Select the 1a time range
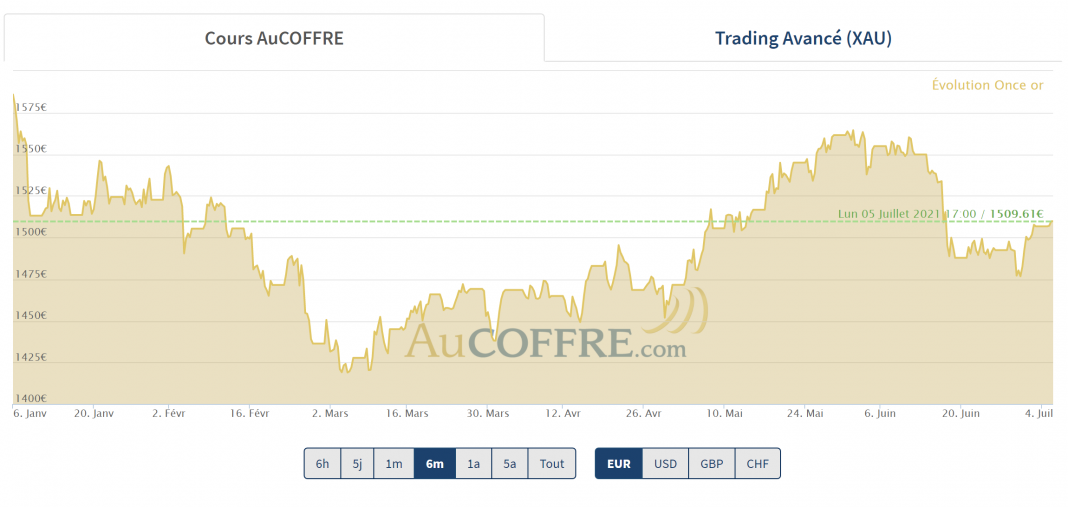The image size is (1068, 507). (x=473, y=463)
